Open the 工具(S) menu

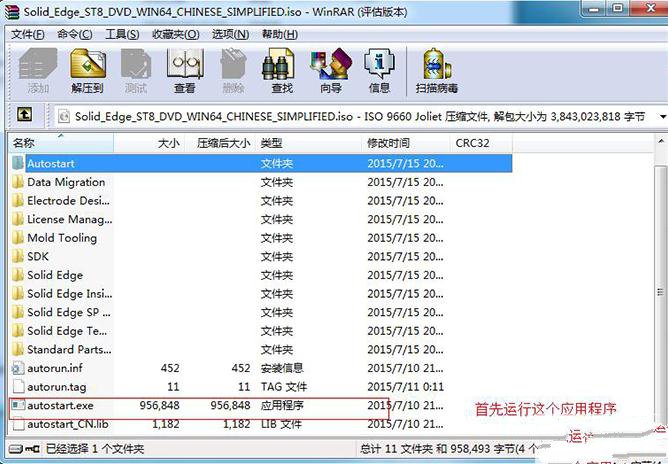(122, 34)
